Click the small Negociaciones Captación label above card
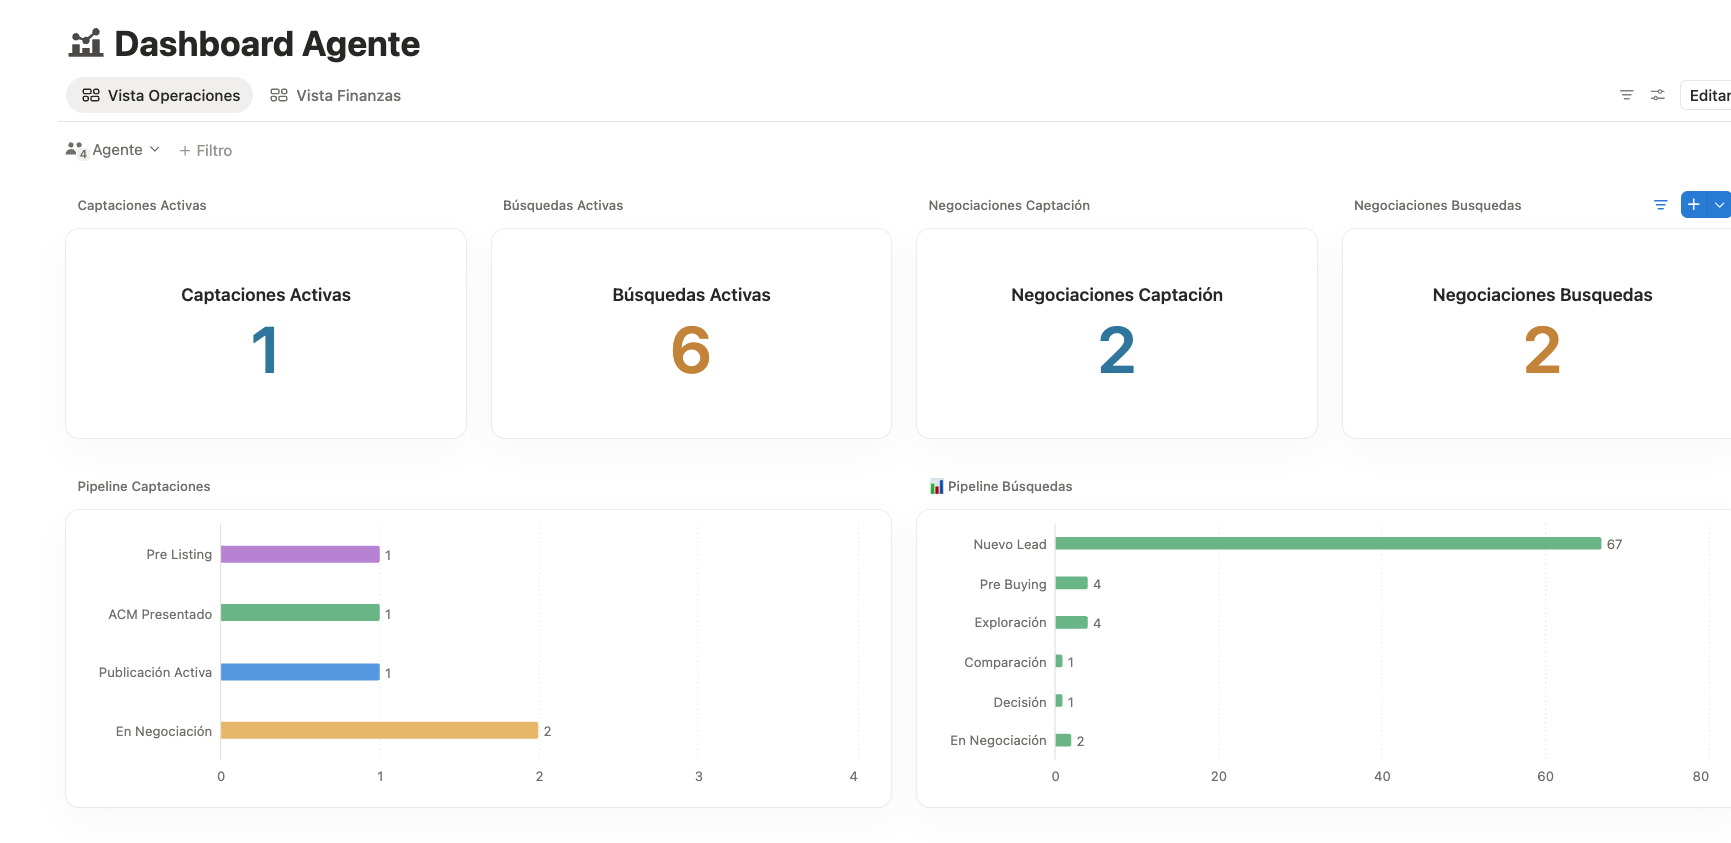This screenshot has width=1731, height=843. click(x=1009, y=205)
